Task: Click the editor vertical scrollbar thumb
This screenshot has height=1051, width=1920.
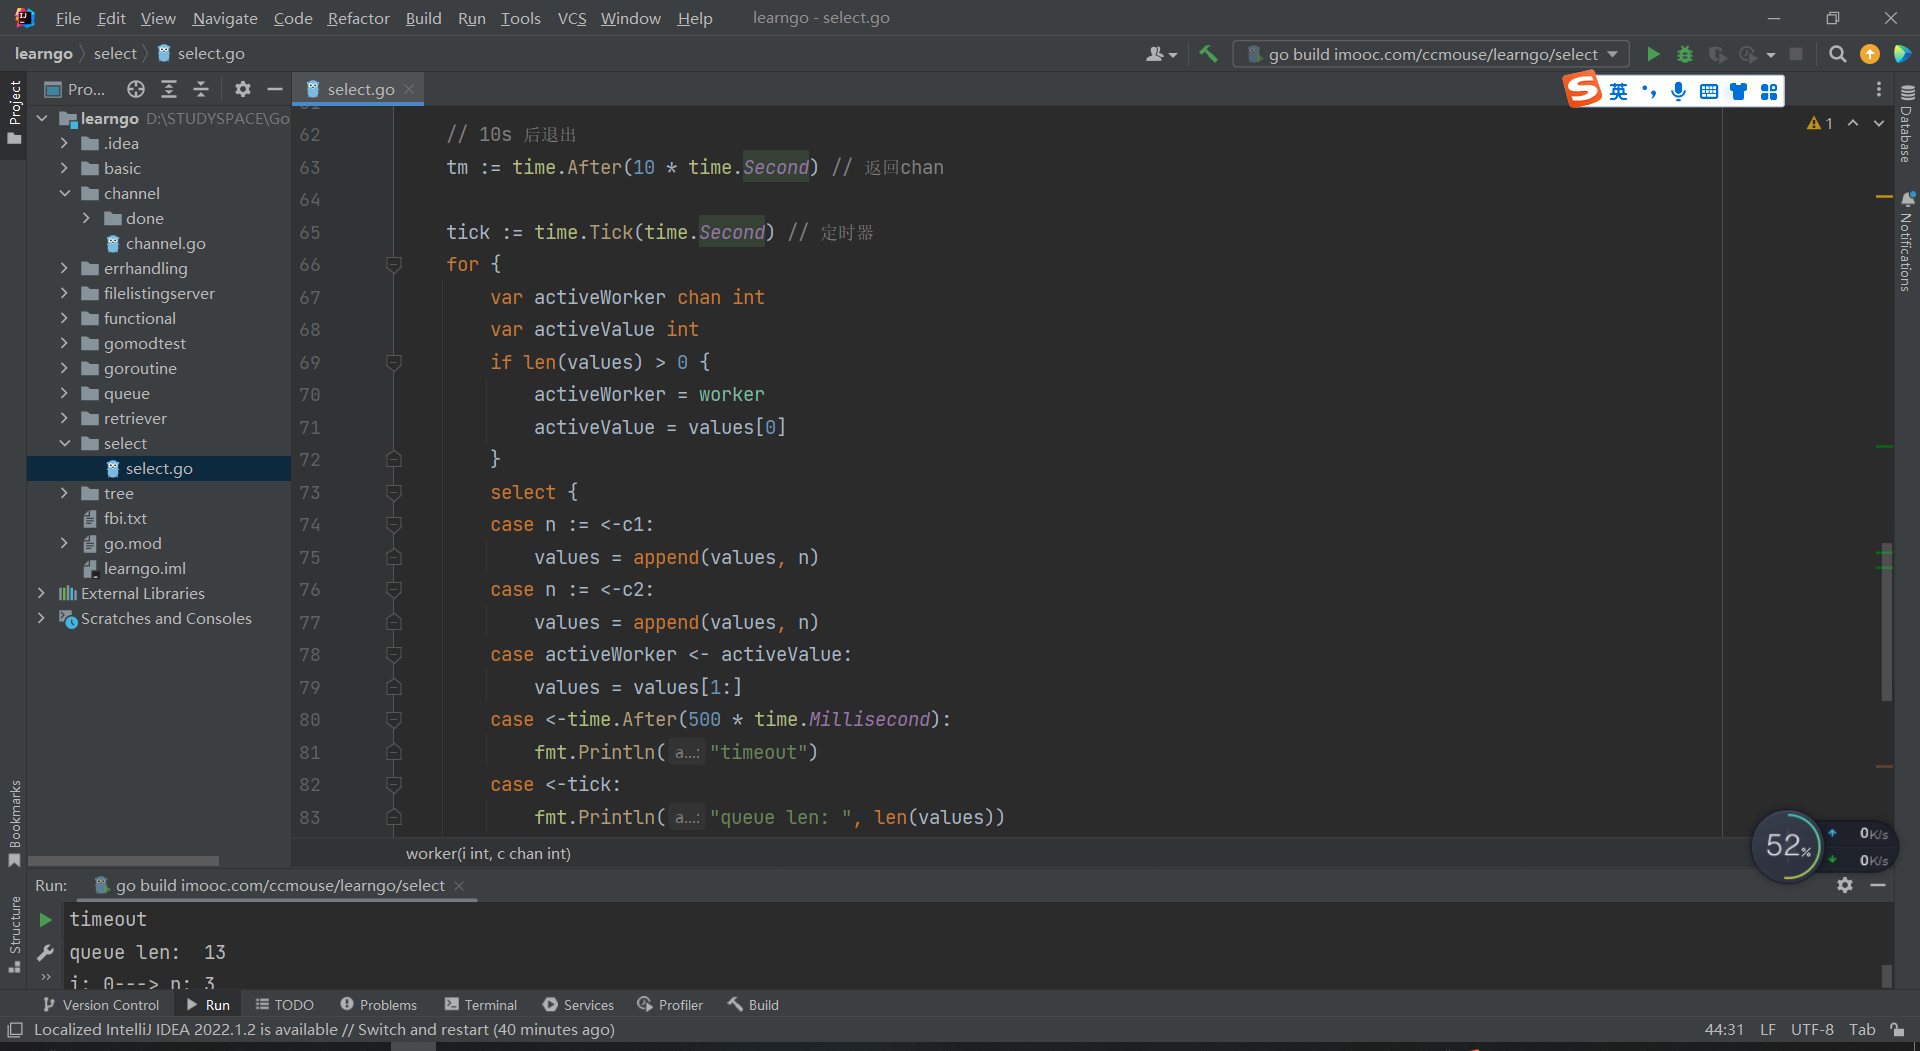Action: (1886, 620)
